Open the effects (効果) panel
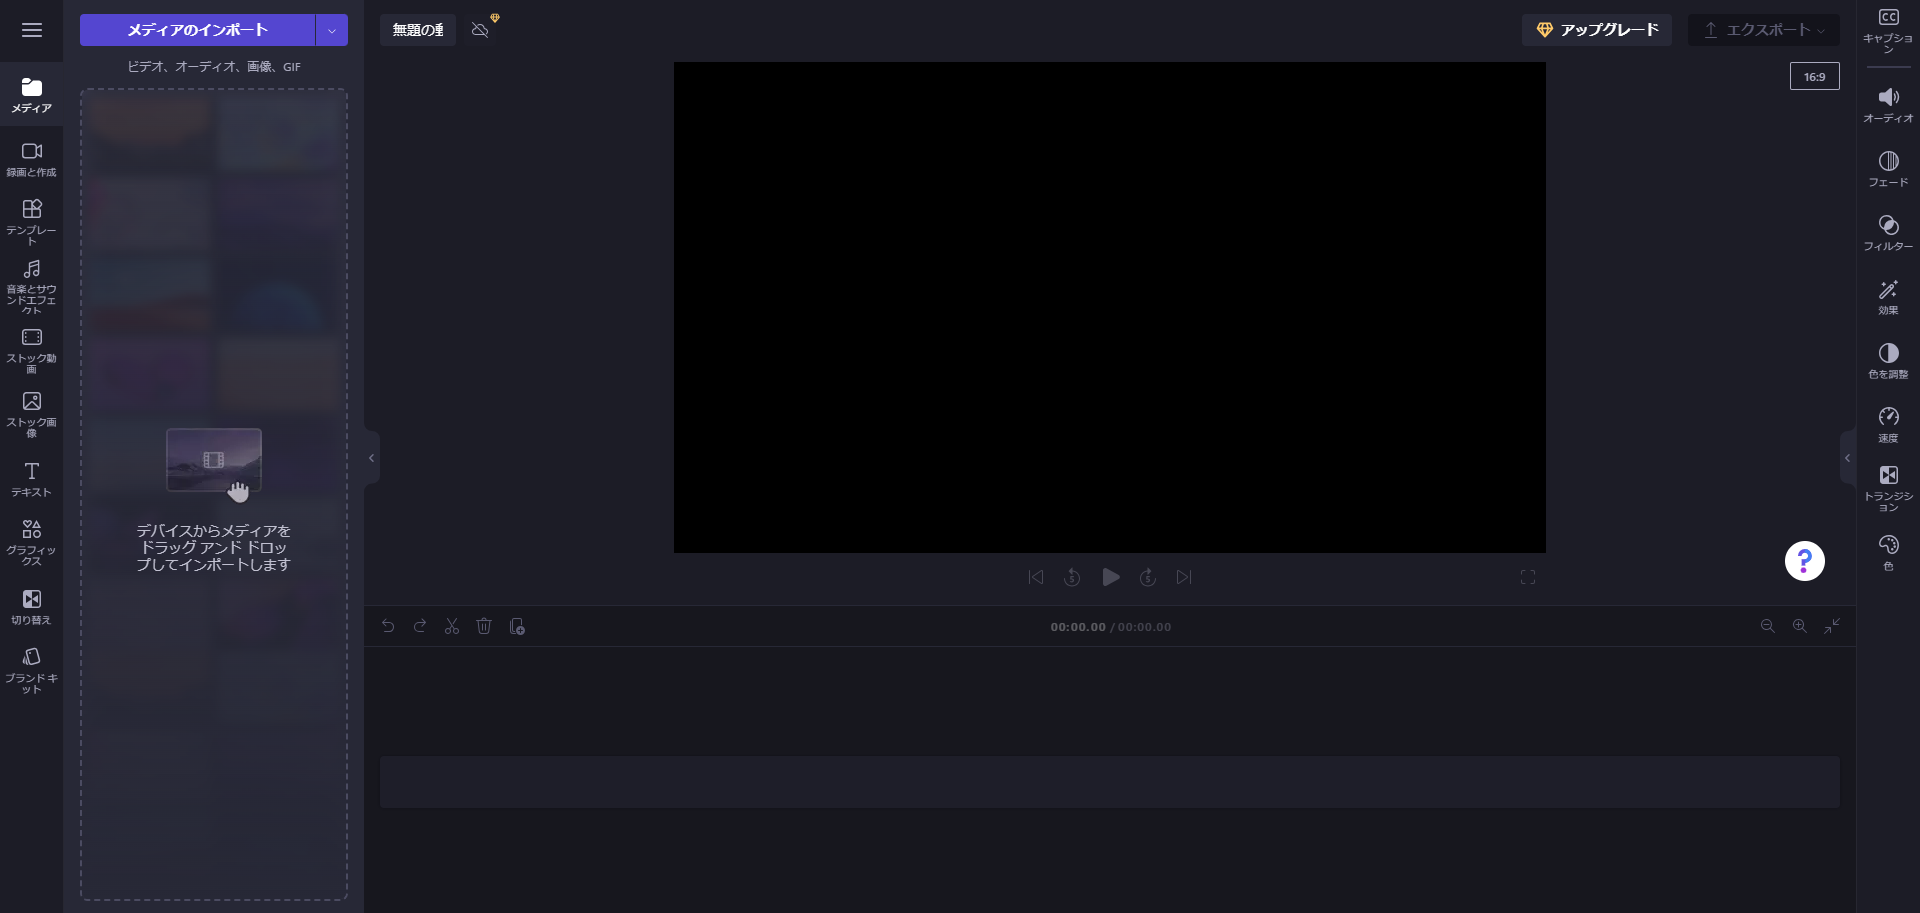 coord(1888,297)
